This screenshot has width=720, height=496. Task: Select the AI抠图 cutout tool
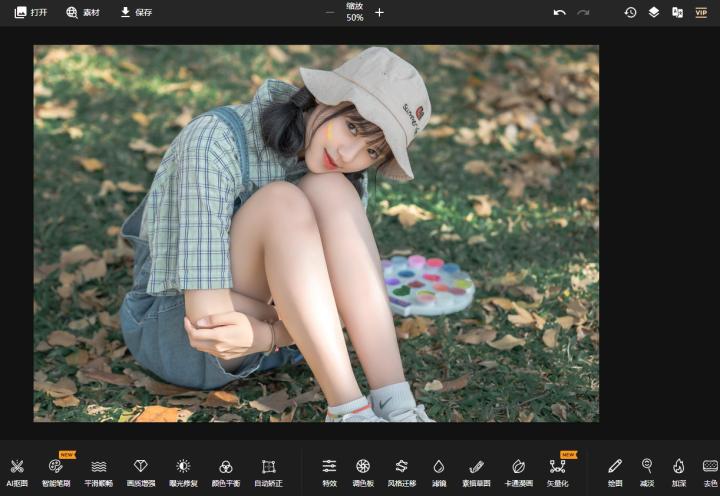point(17,471)
